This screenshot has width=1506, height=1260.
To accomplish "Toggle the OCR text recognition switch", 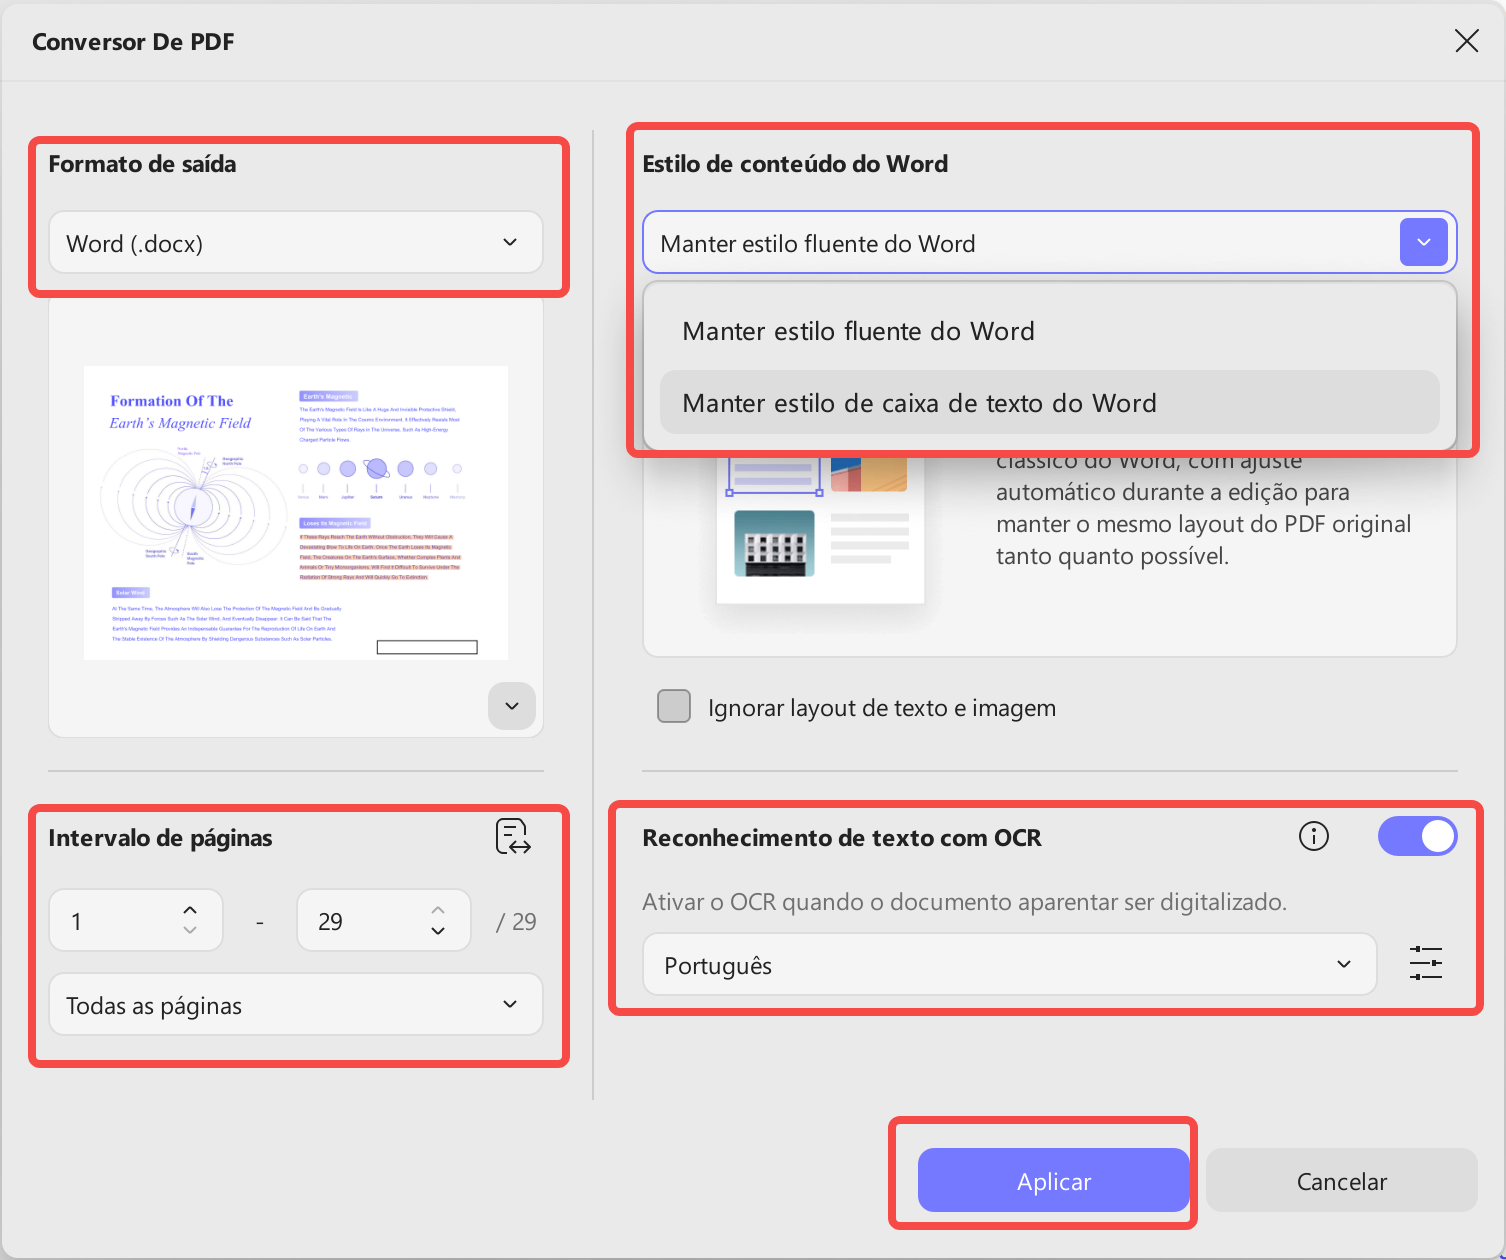I will point(1417,836).
